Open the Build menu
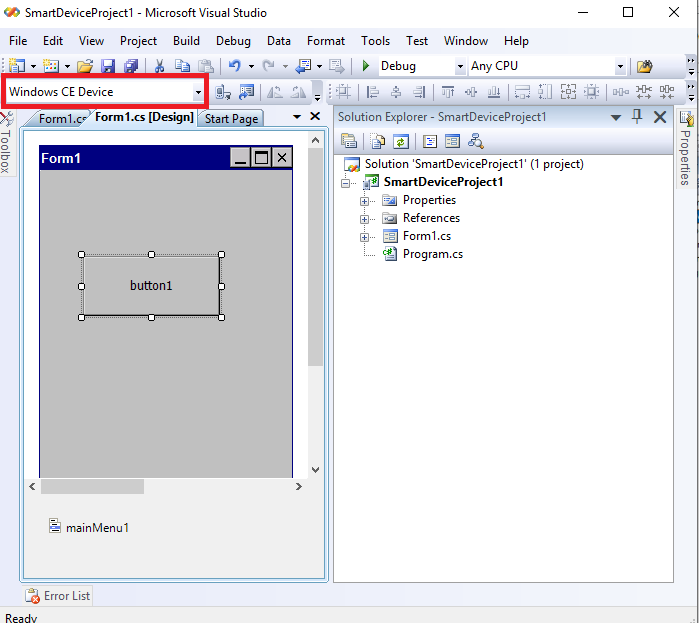Screen dimensions: 699x623 (186, 41)
